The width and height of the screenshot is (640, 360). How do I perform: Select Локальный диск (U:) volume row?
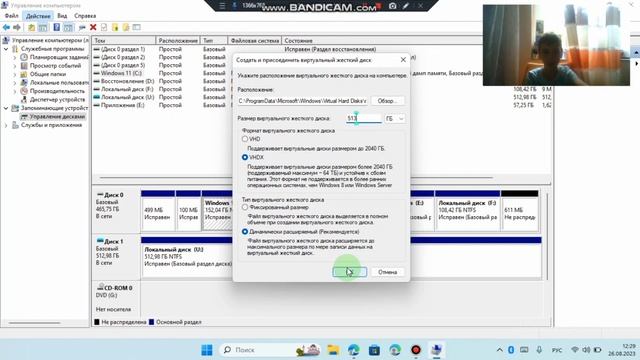point(124,97)
